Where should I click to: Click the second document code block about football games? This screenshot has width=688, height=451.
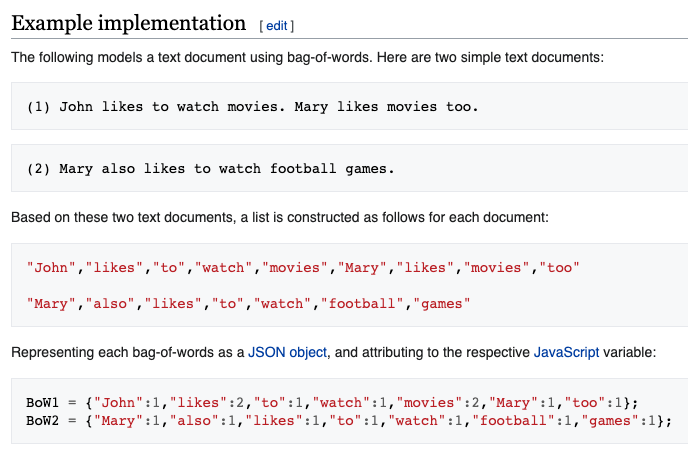point(349,168)
